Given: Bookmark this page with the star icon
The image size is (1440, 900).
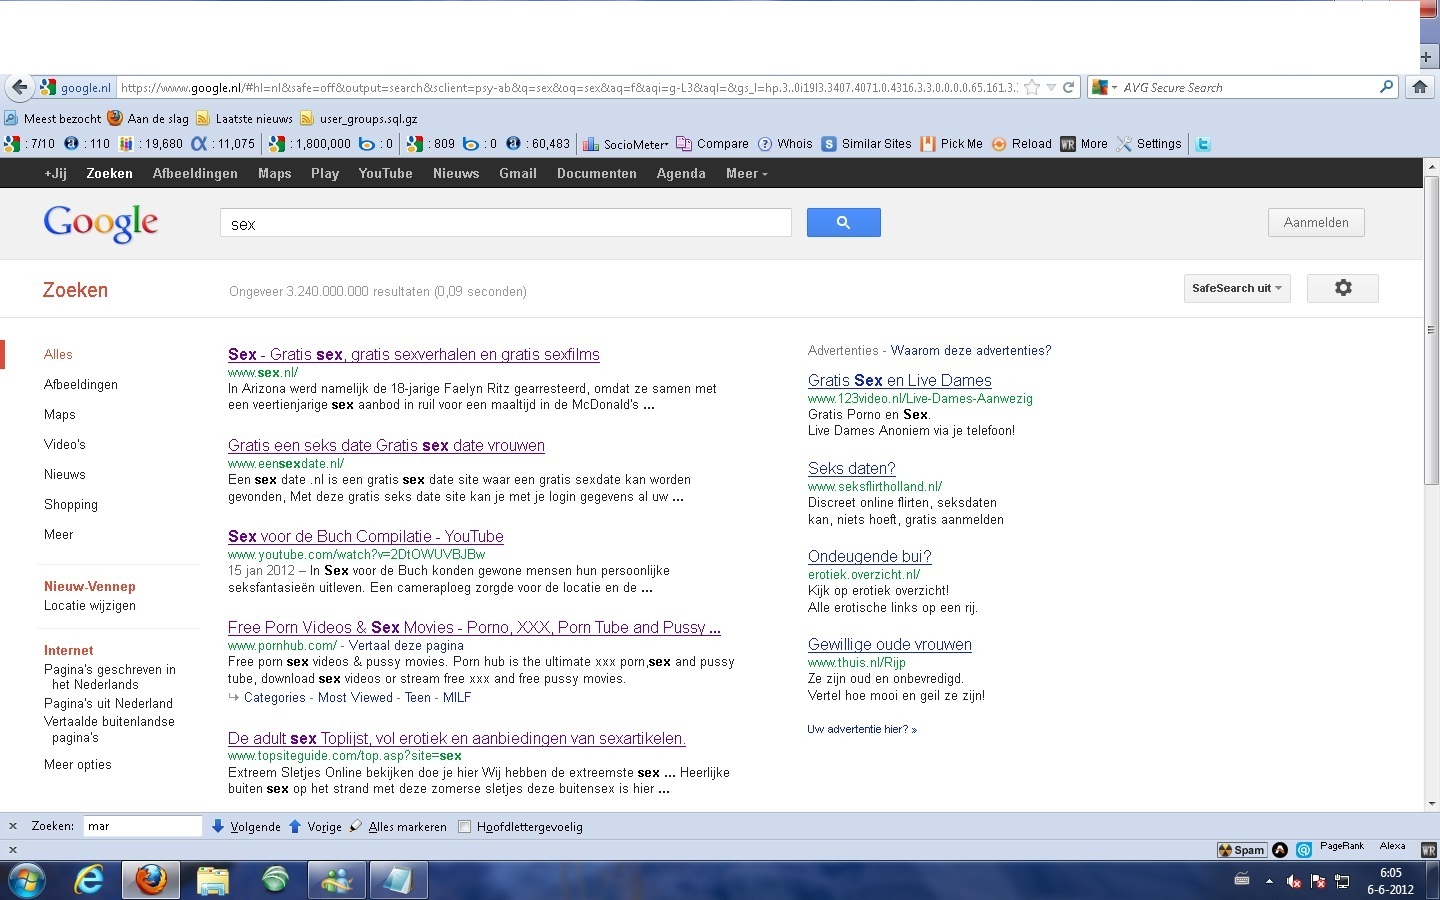Looking at the screenshot, I should [1032, 88].
